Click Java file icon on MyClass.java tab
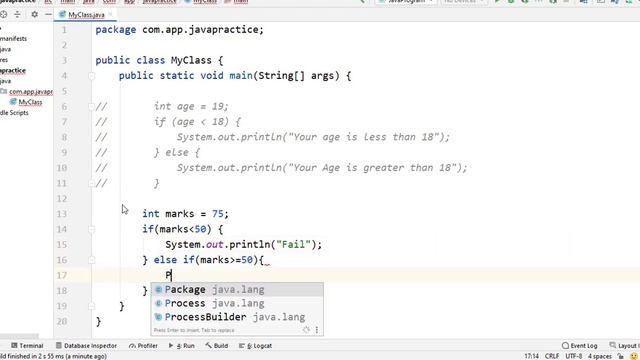Image resolution: width=640 pixels, height=360 pixels. 62,15
